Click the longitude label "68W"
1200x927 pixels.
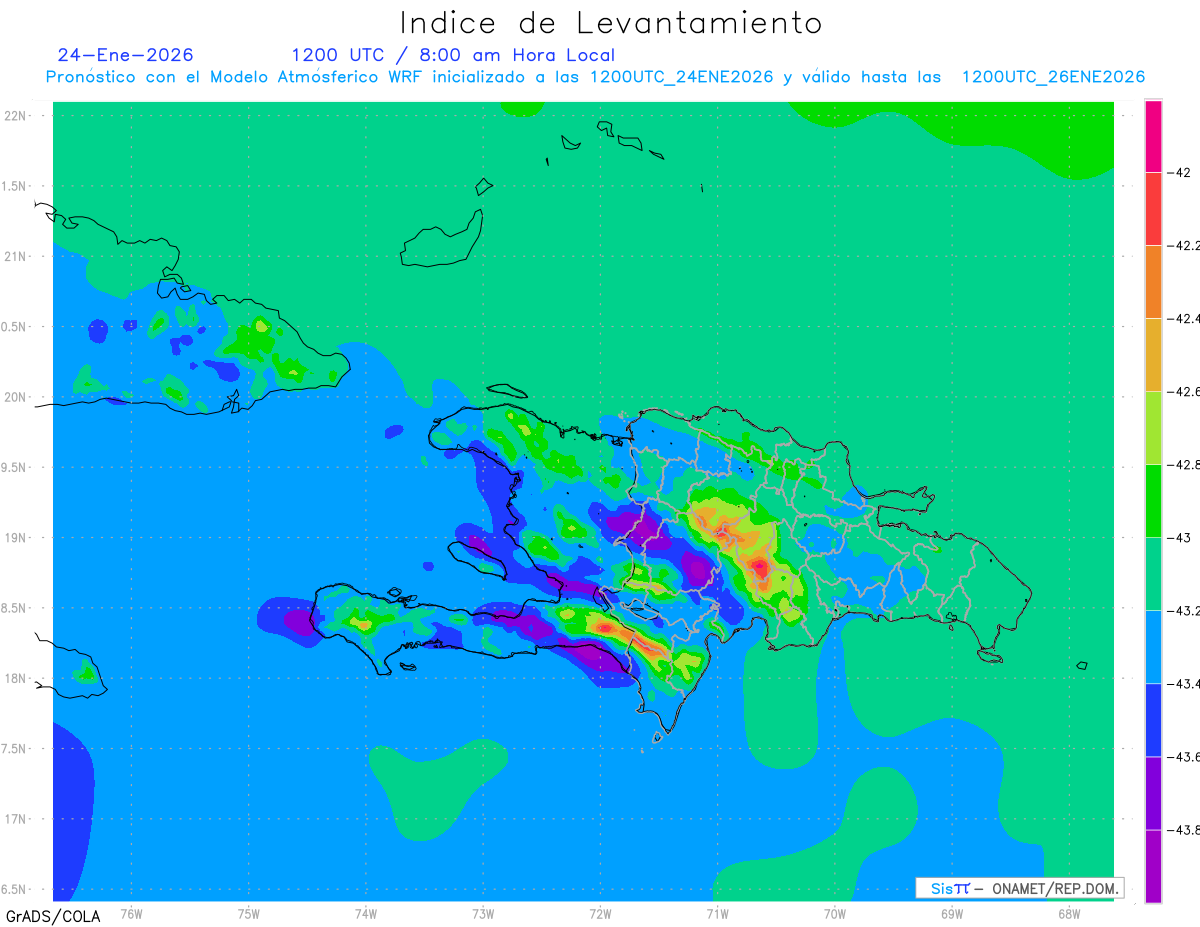1069,913
